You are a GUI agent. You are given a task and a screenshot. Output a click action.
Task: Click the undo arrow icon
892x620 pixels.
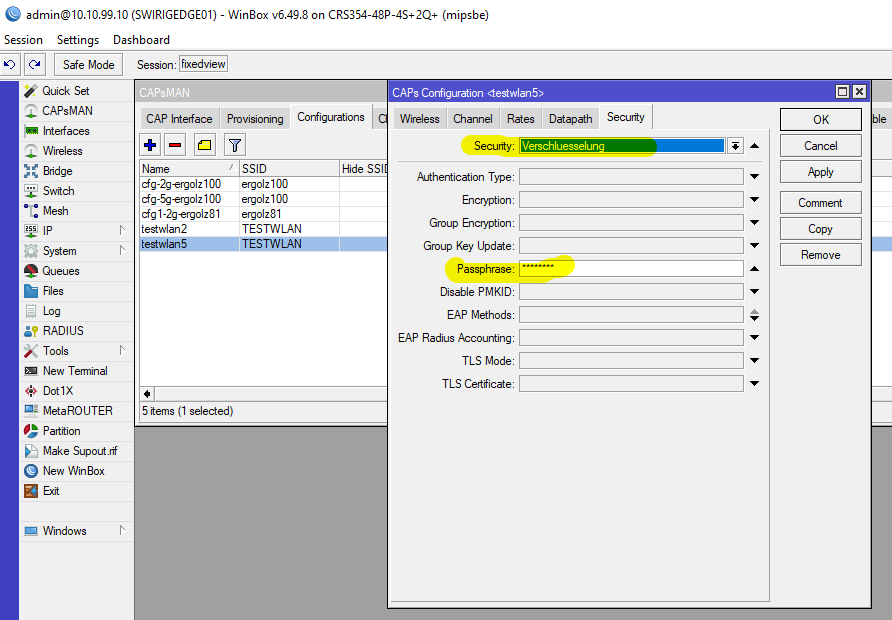click(10, 65)
